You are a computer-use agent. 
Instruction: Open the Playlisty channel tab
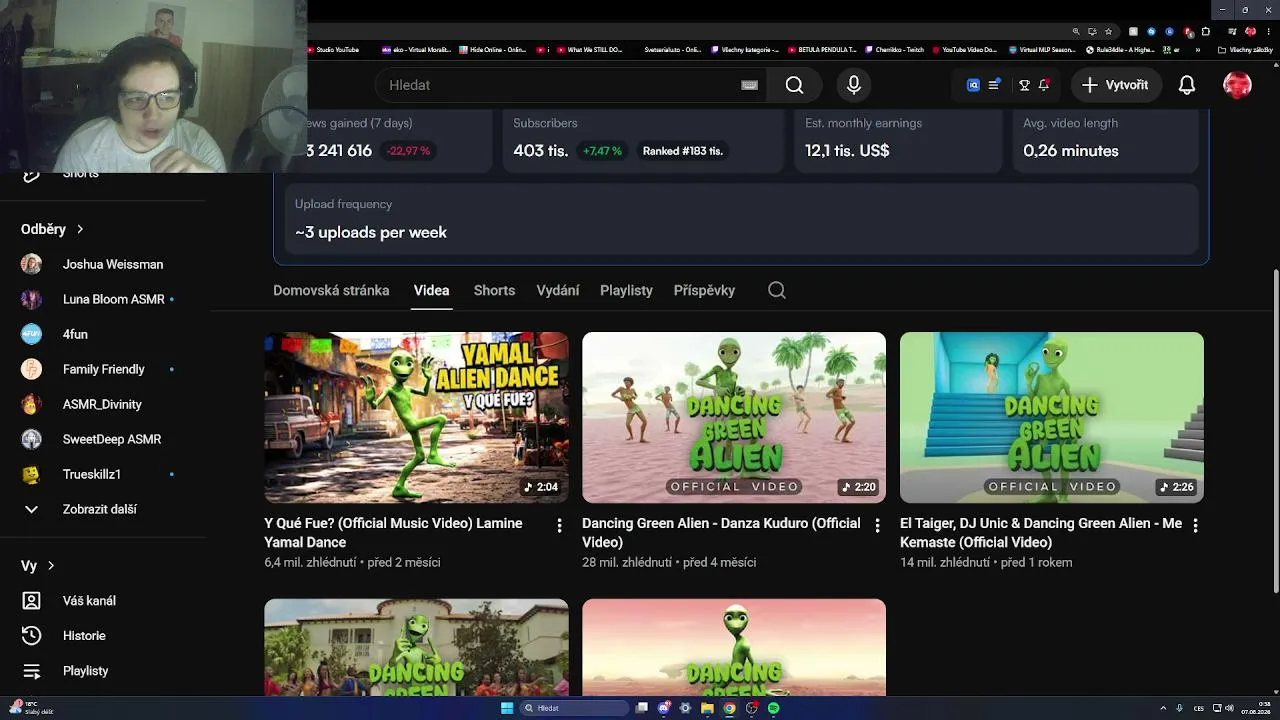(626, 290)
